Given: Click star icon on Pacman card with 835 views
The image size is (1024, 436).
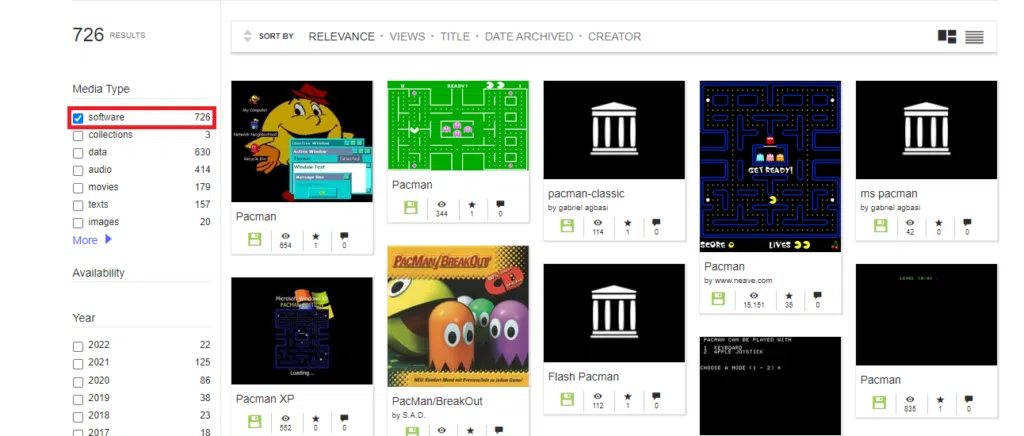Looking at the screenshot, I should click(x=940, y=399).
